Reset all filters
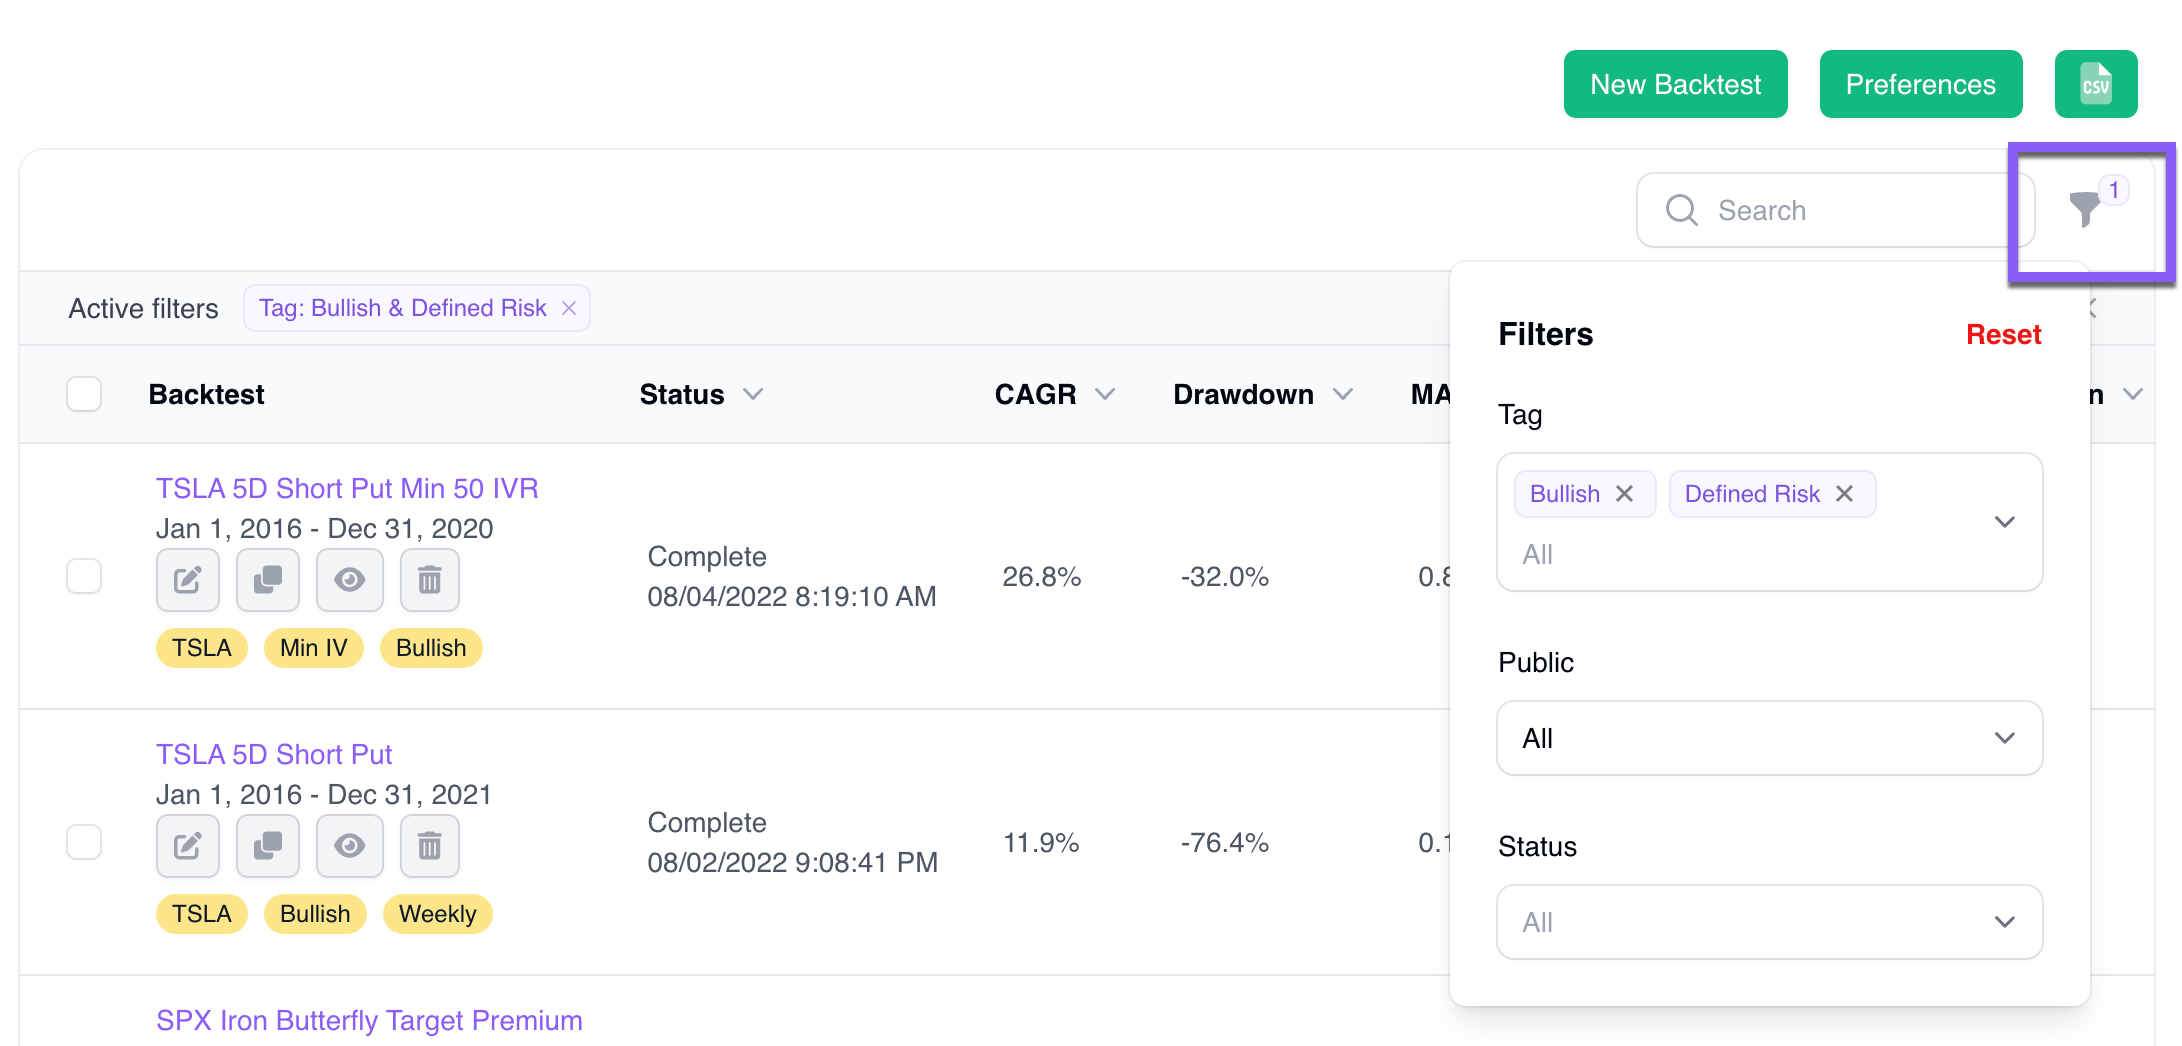 [2002, 334]
